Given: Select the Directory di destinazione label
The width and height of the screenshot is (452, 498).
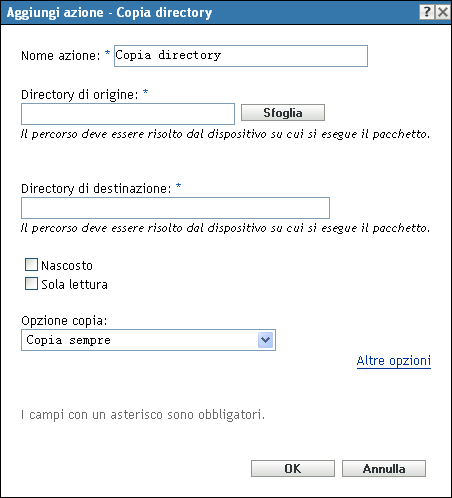Looking at the screenshot, I should [x=96, y=189].
